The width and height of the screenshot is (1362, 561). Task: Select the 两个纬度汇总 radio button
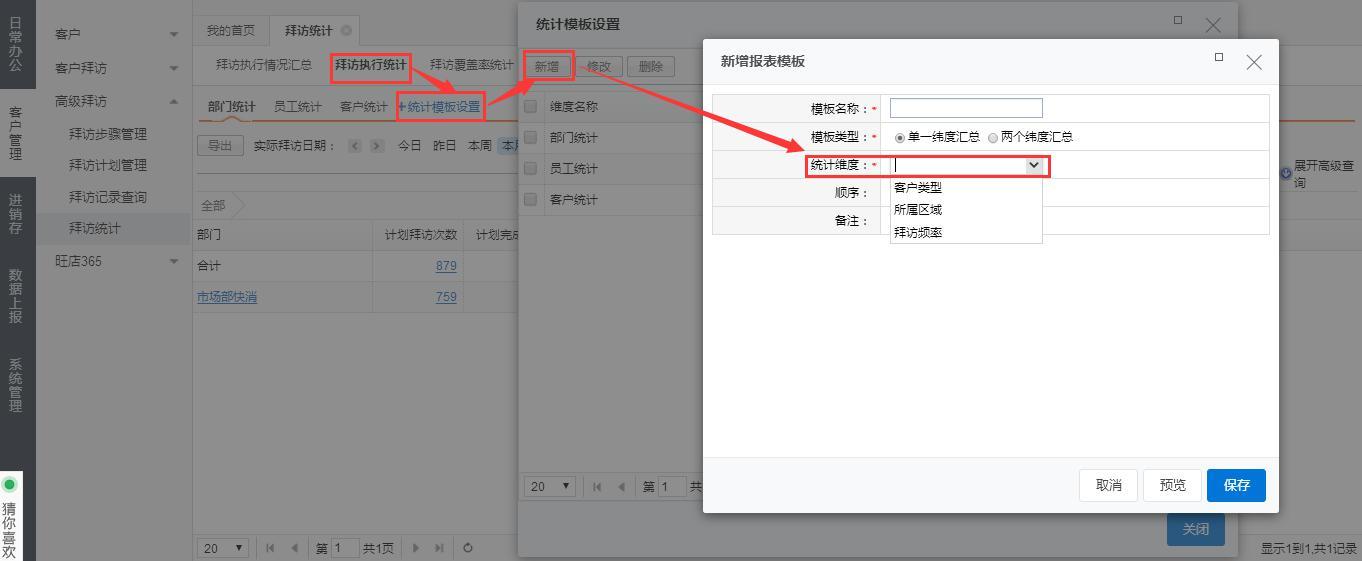coord(993,138)
